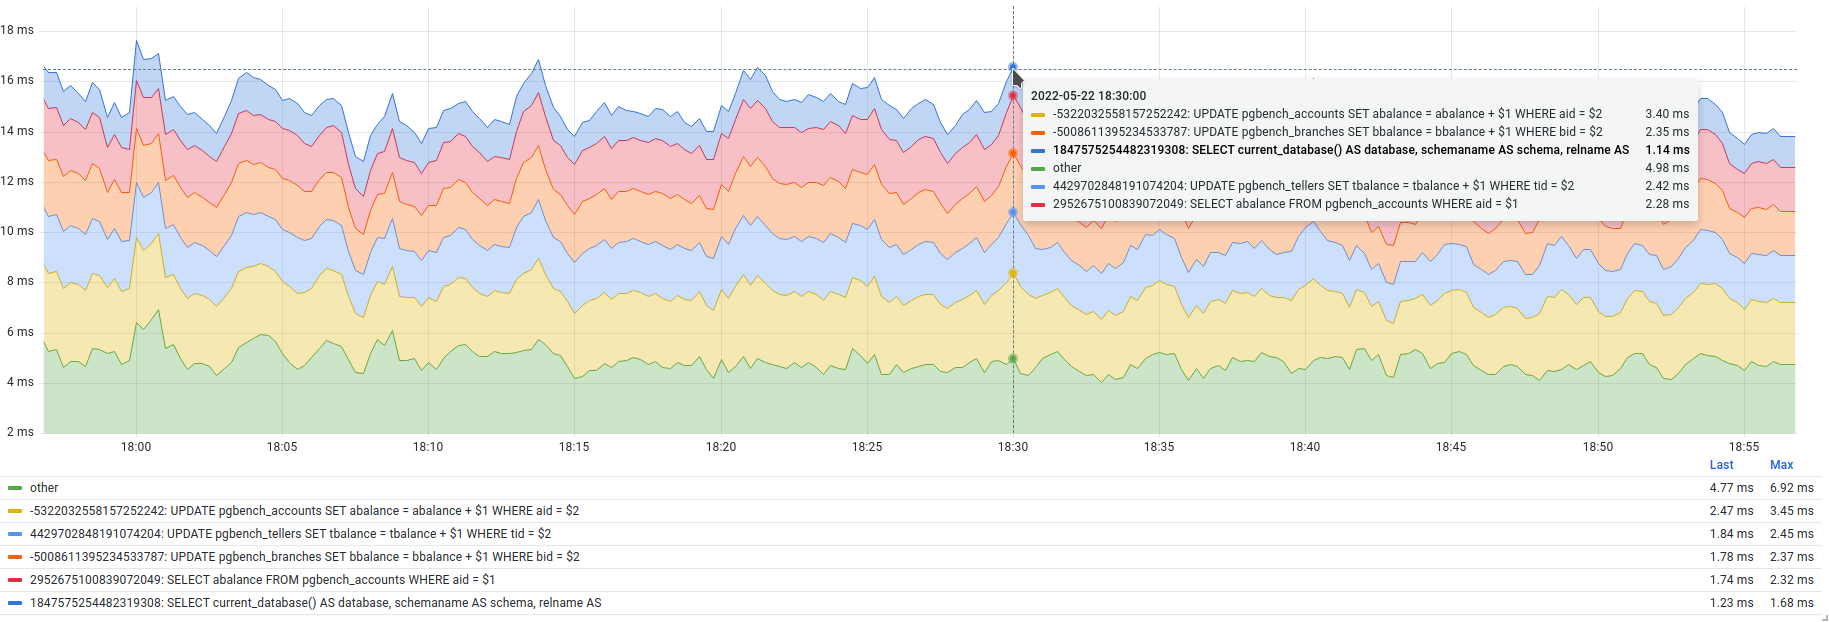Click the light blue data point on the 18:30 line
Screen dimensions: 1829x622
click(x=1013, y=212)
